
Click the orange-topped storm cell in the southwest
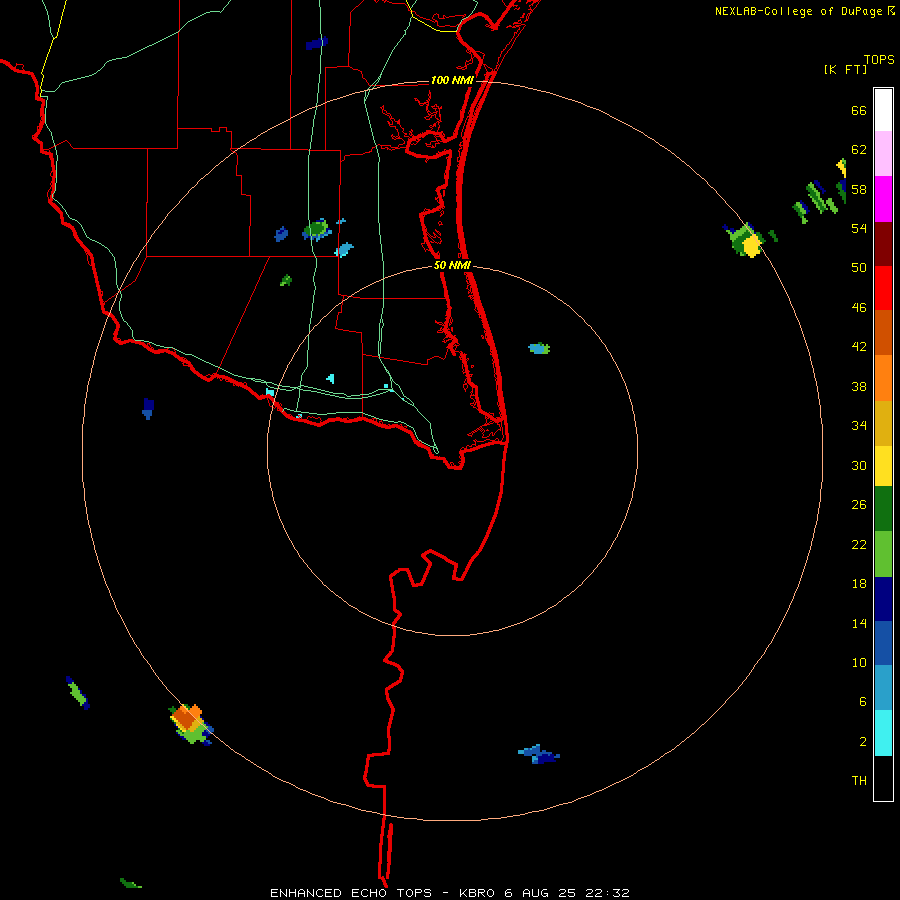pos(191,724)
